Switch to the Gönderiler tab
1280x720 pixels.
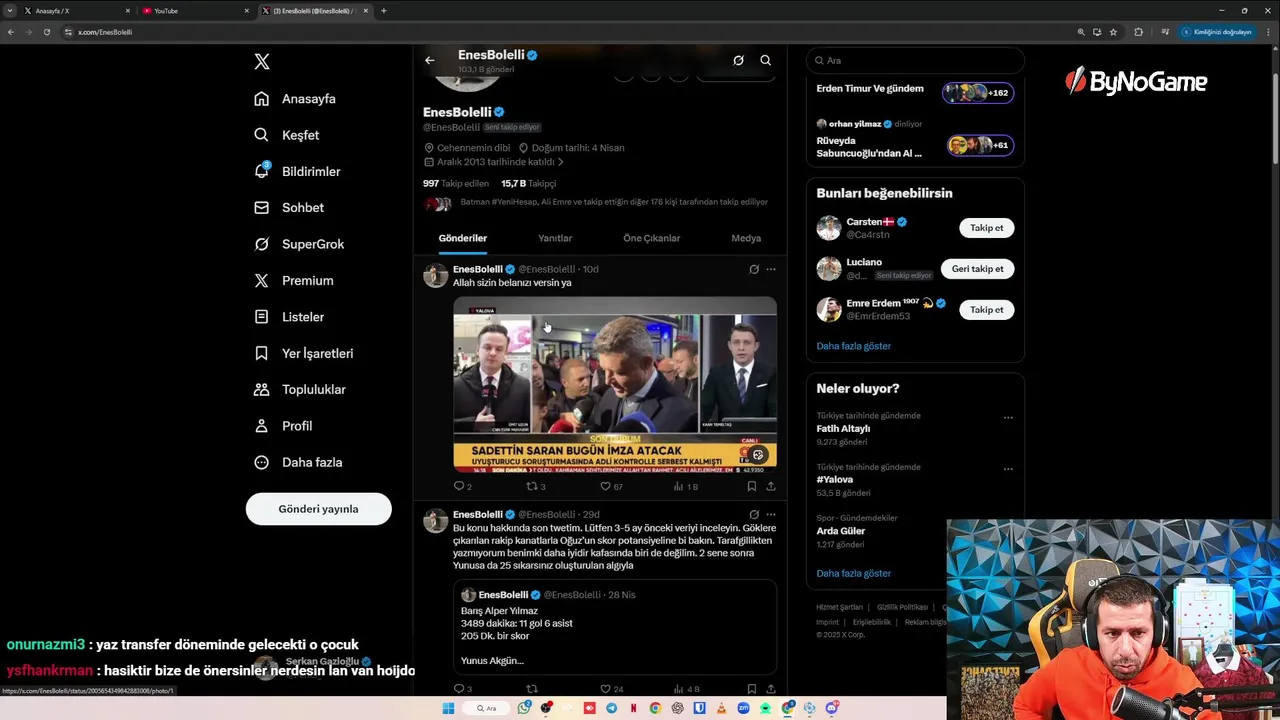click(x=463, y=238)
